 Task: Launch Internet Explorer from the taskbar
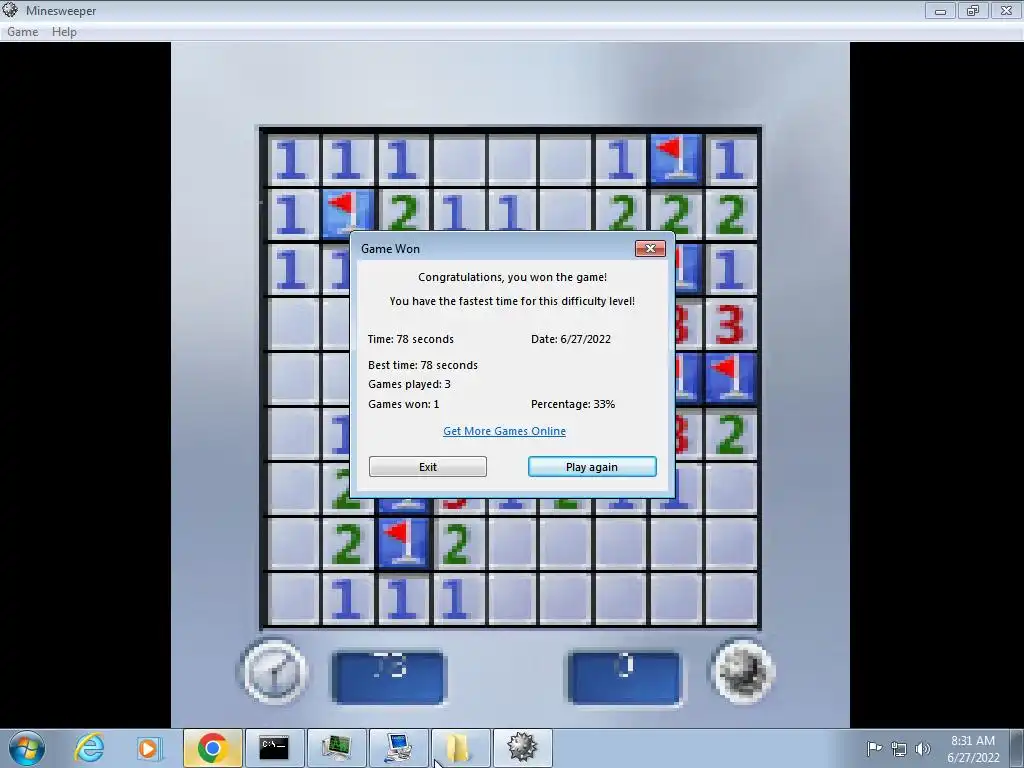(x=89, y=748)
